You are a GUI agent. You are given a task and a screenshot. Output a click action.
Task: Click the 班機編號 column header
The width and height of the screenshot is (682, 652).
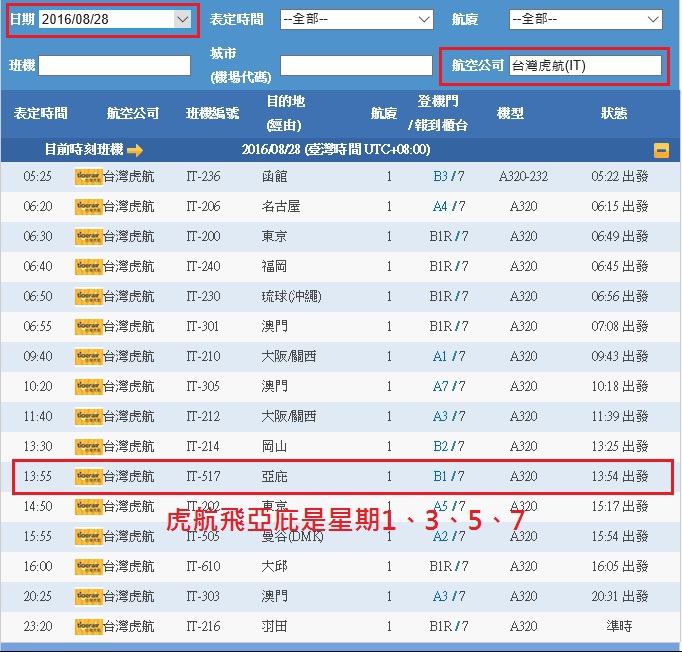tap(212, 114)
